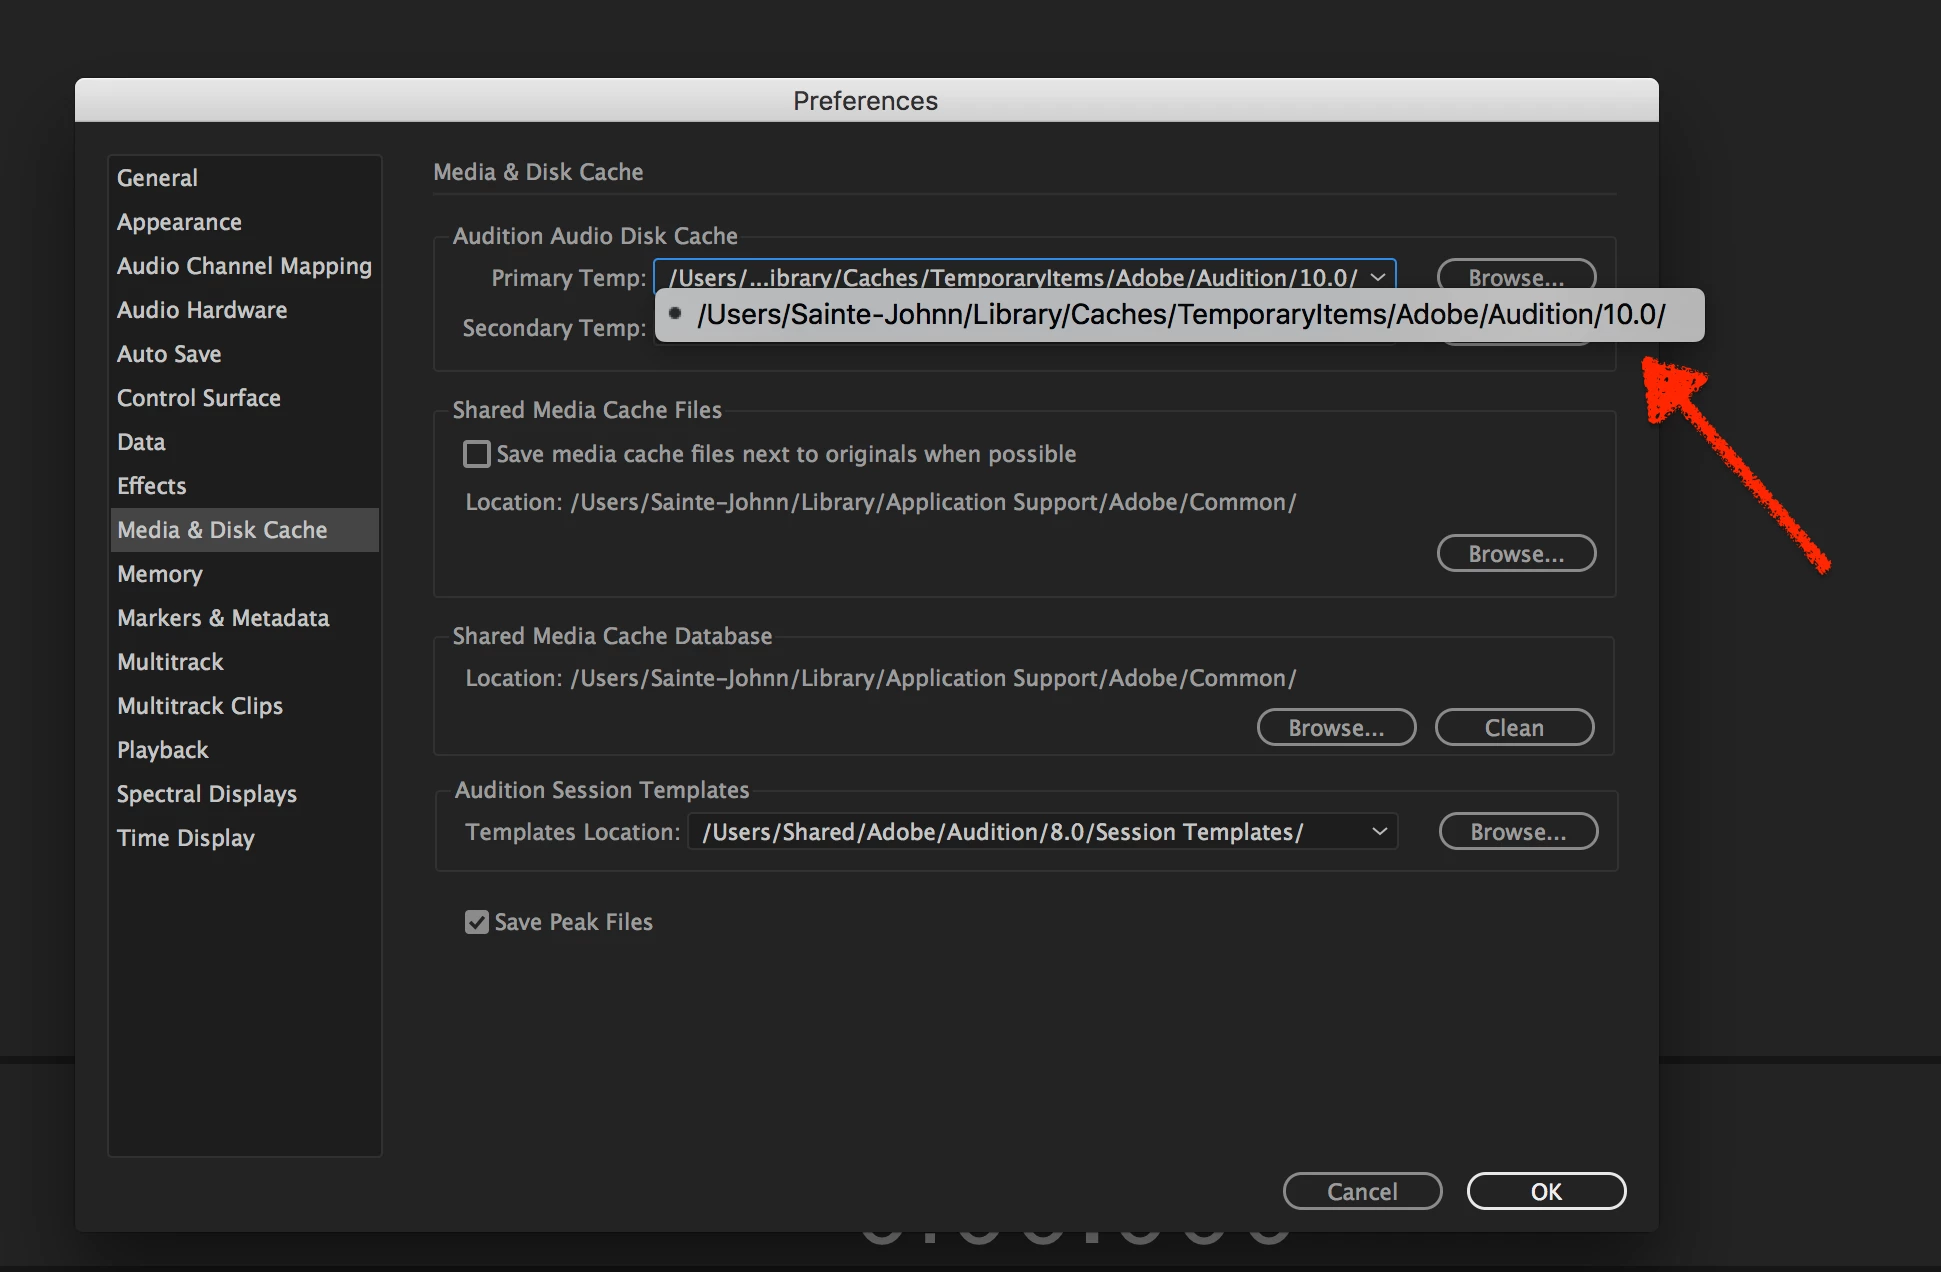Screen dimensions: 1941x1272
Task: Select Spectral Displays in the sidebar
Action: [x=207, y=794]
